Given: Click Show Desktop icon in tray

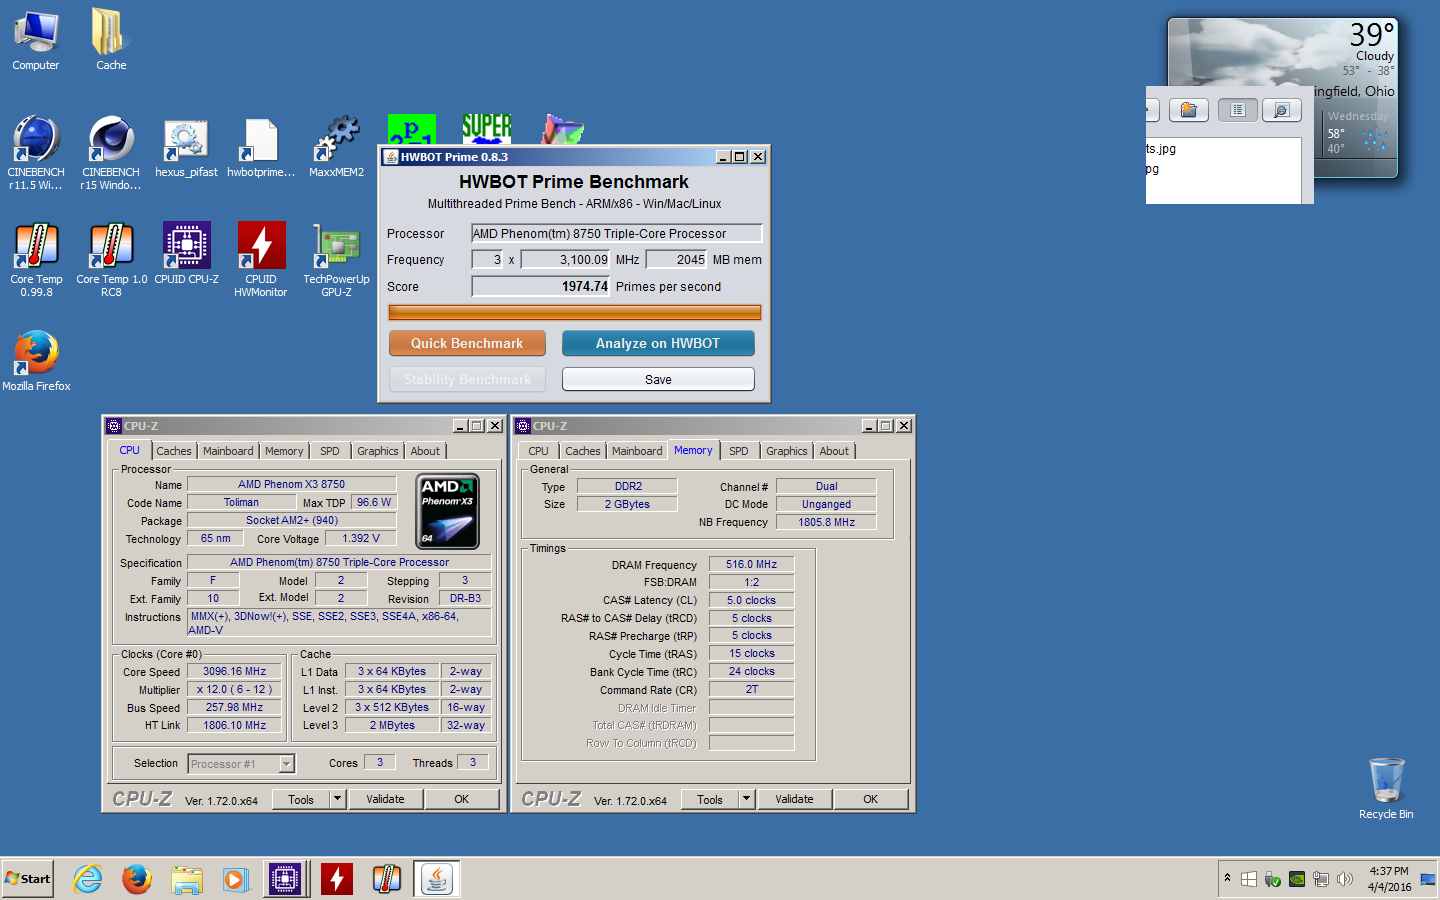Looking at the screenshot, I should coord(1428,879).
